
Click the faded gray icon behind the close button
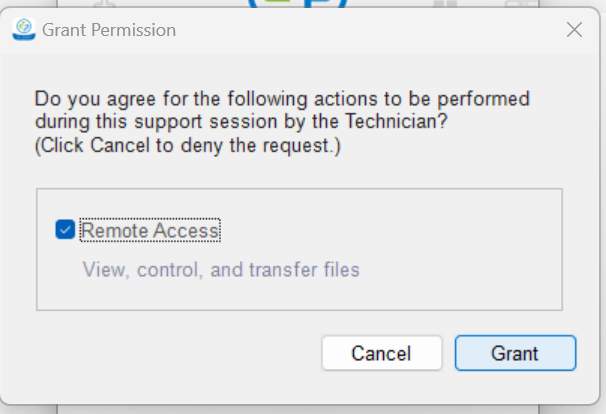point(521,4)
